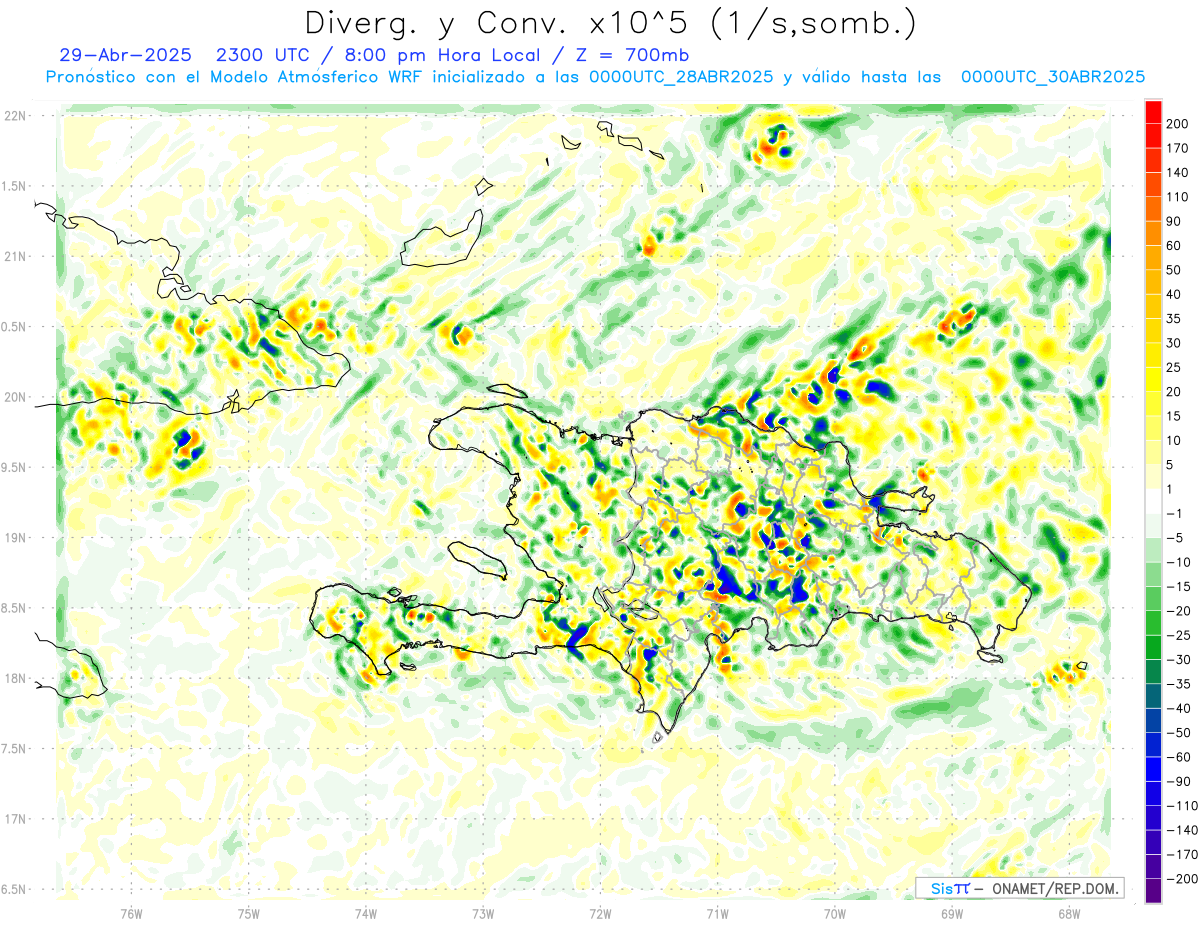Click the 0.5N latitude label

click(15, 327)
